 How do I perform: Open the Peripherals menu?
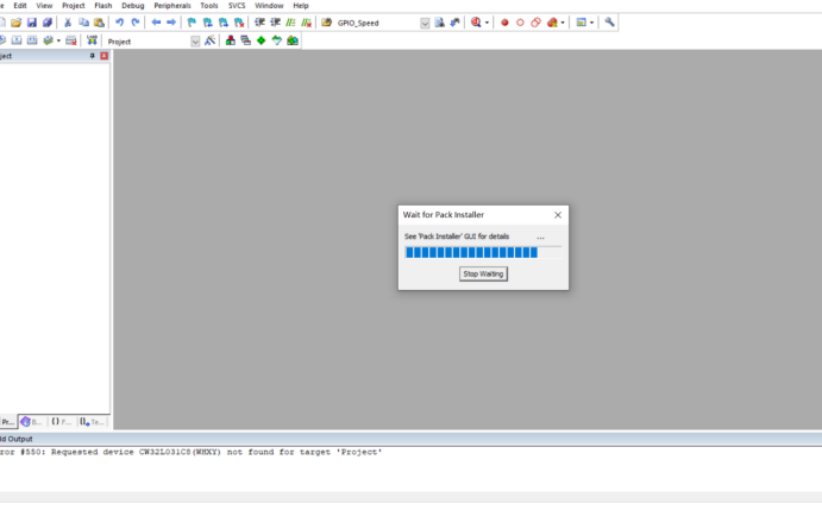[172, 5]
